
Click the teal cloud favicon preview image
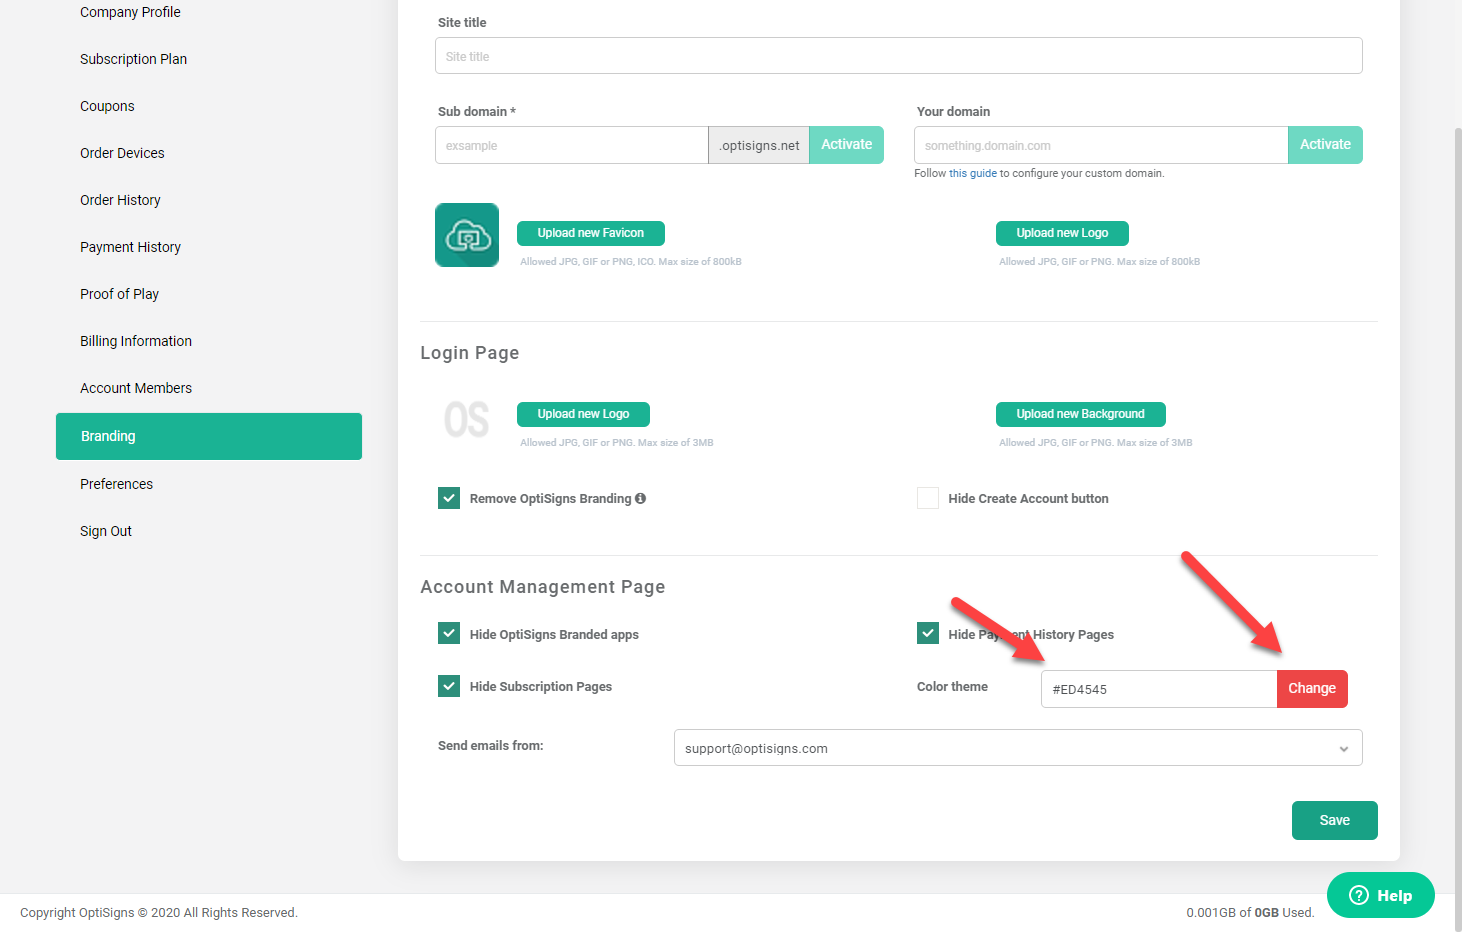pyautogui.click(x=466, y=234)
